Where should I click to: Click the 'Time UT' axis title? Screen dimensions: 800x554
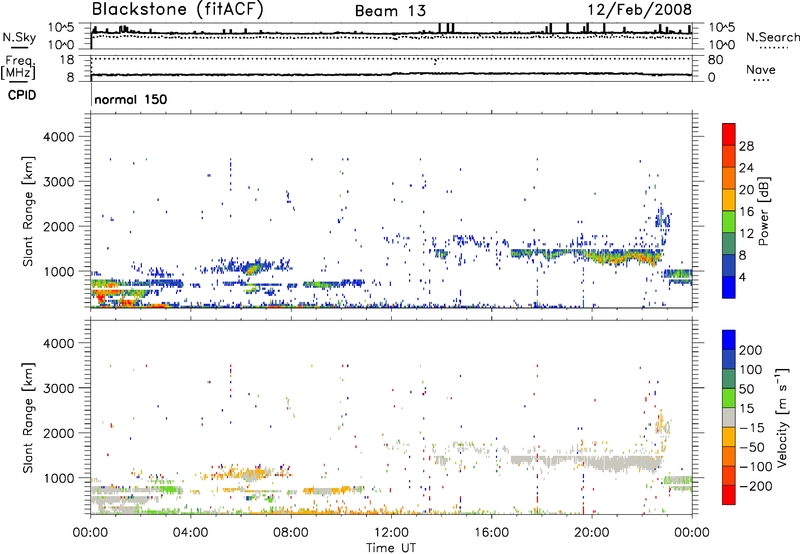click(x=391, y=547)
